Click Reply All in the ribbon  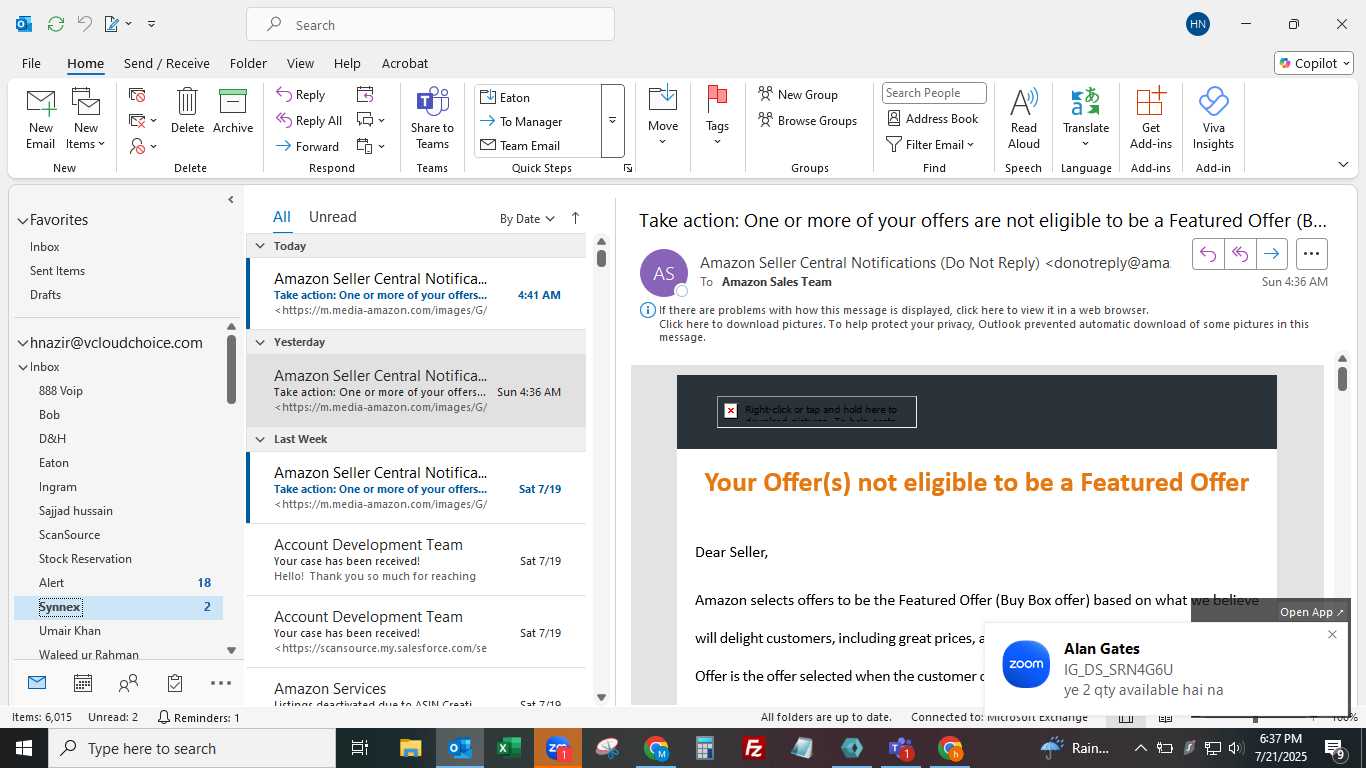click(309, 121)
